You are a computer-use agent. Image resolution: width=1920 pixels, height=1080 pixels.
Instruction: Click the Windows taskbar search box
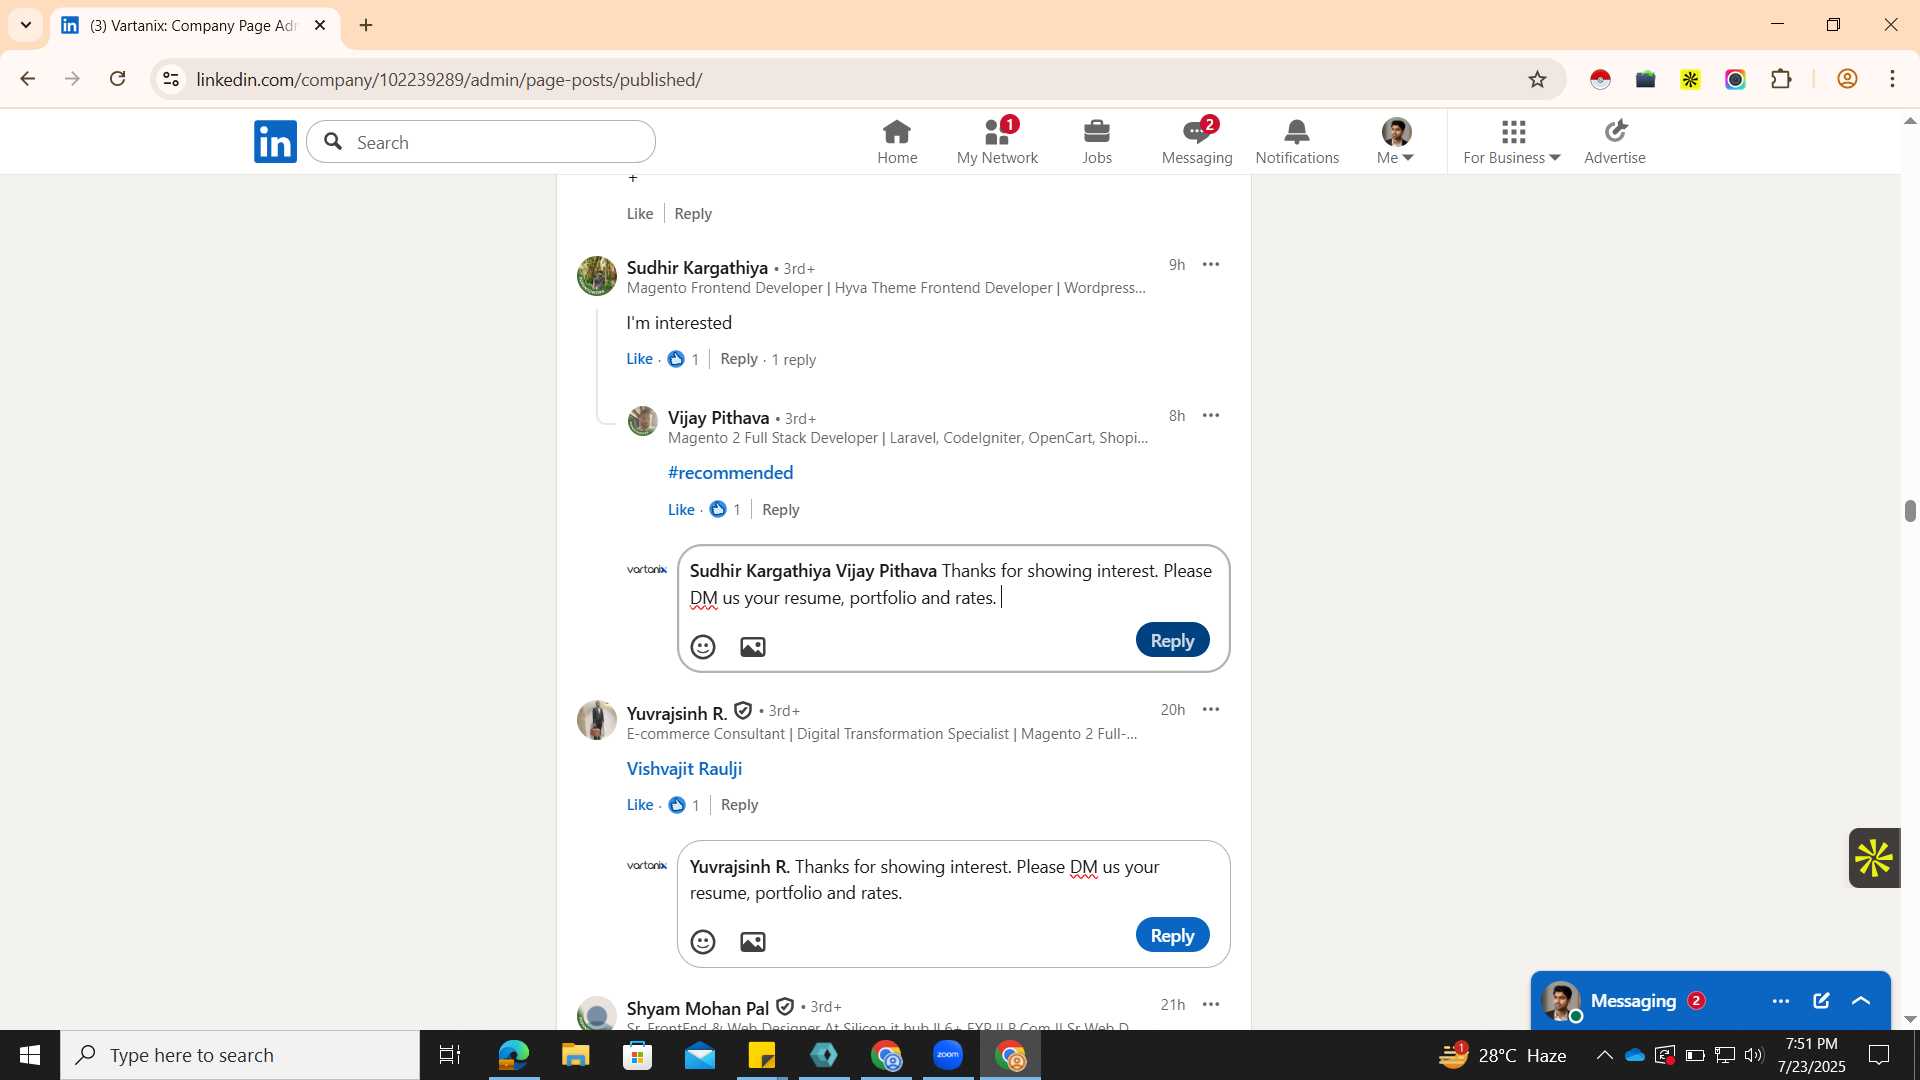tap(240, 1055)
